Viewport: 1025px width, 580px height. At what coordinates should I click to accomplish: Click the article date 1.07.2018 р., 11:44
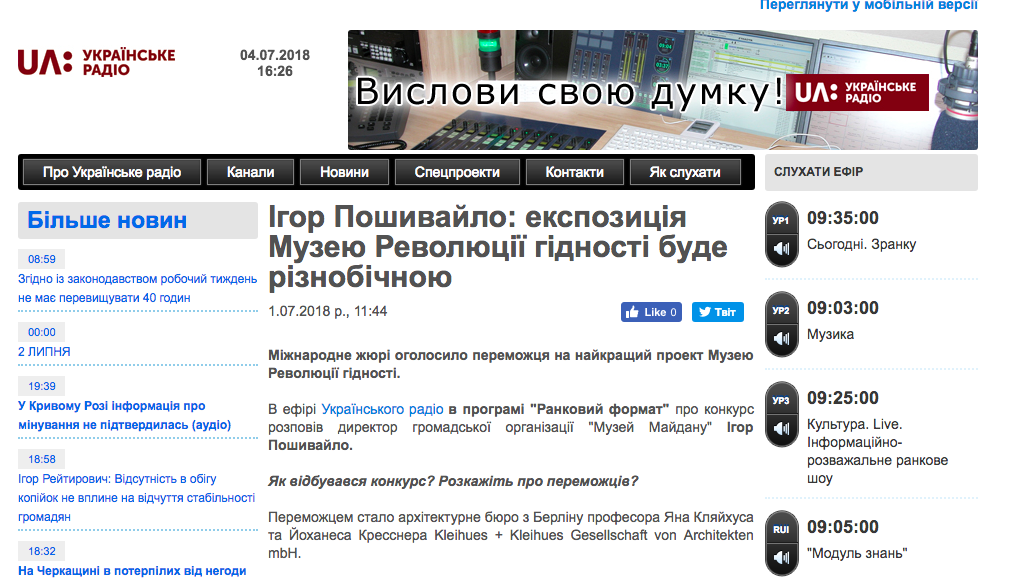pyautogui.click(x=328, y=311)
